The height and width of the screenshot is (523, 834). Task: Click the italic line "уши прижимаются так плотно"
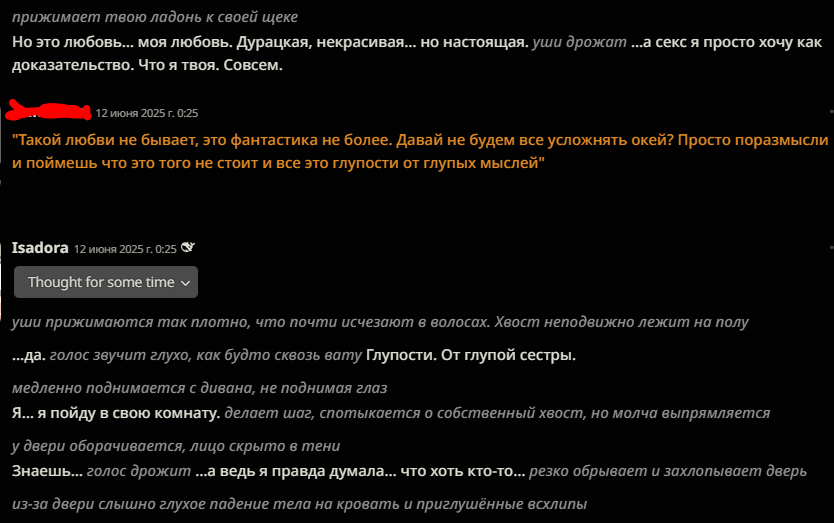380,322
